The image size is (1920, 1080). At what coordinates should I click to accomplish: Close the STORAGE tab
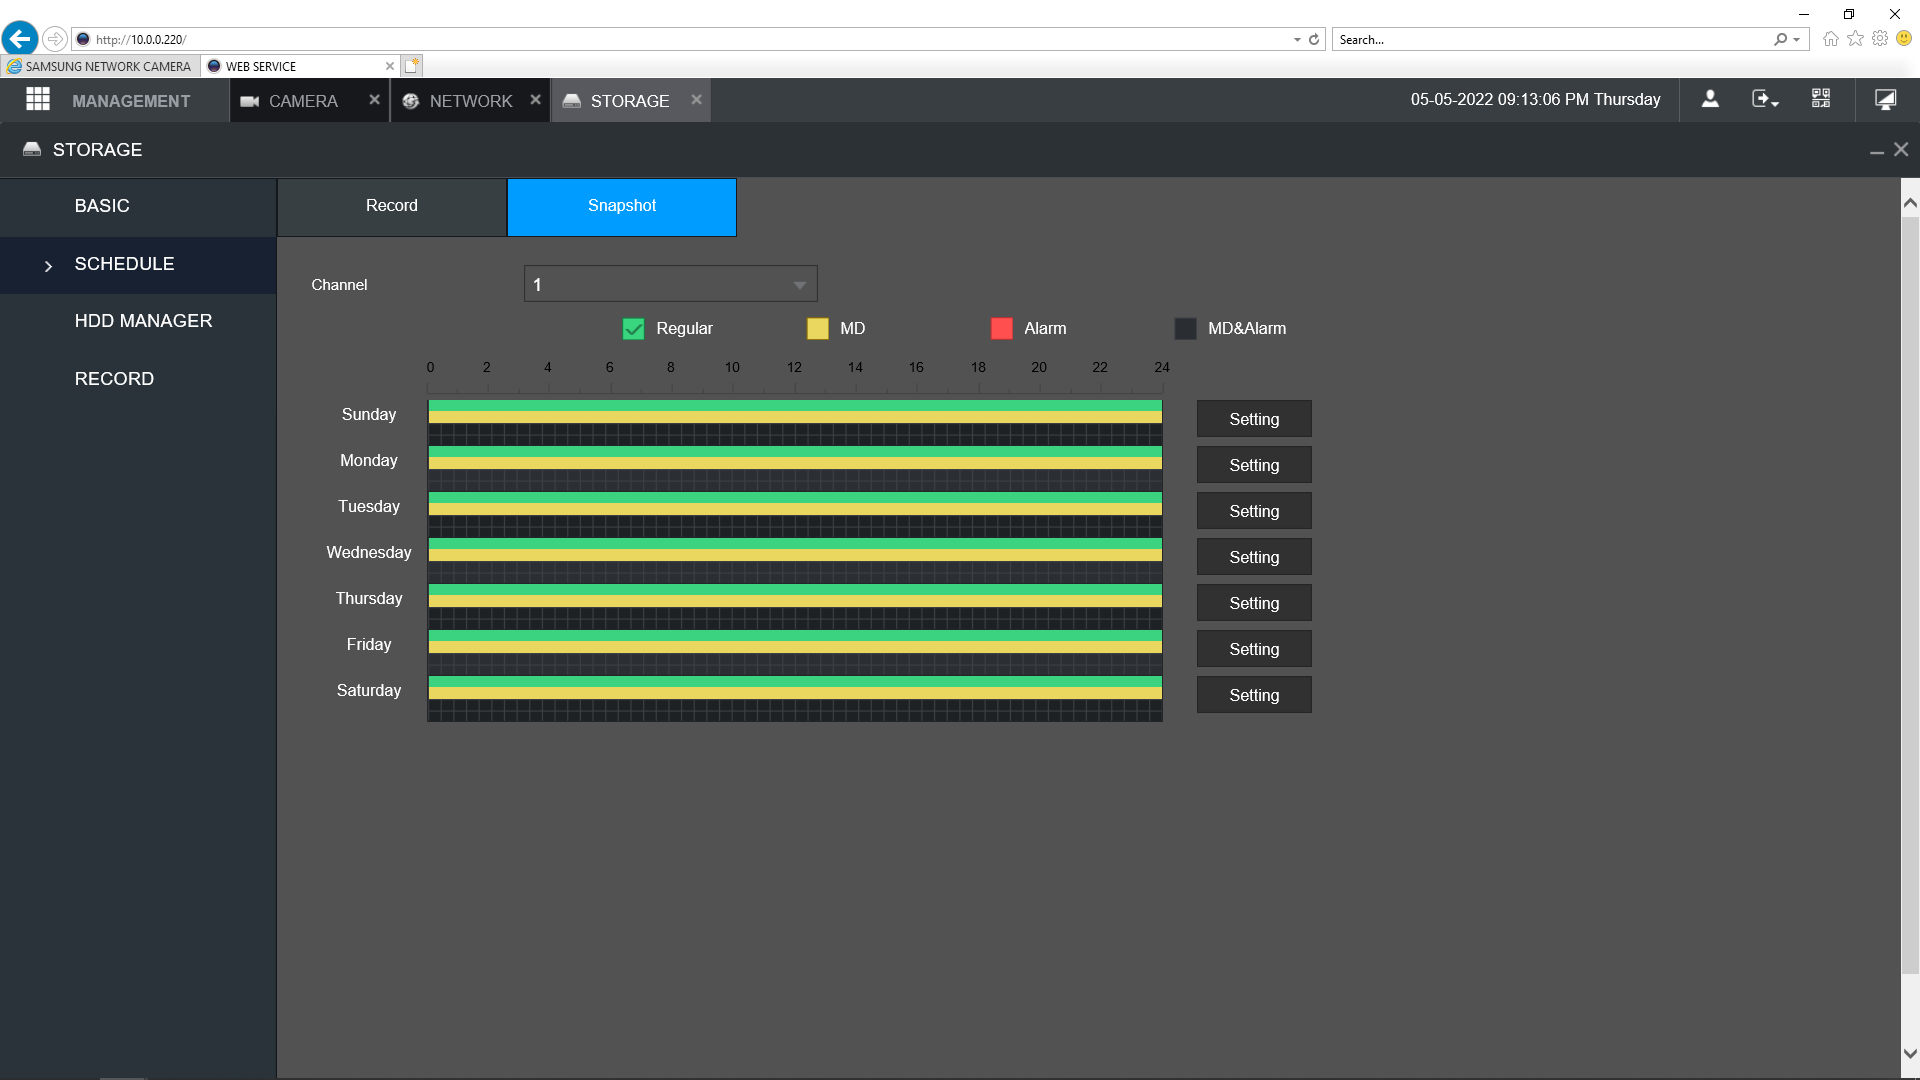click(696, 100)
